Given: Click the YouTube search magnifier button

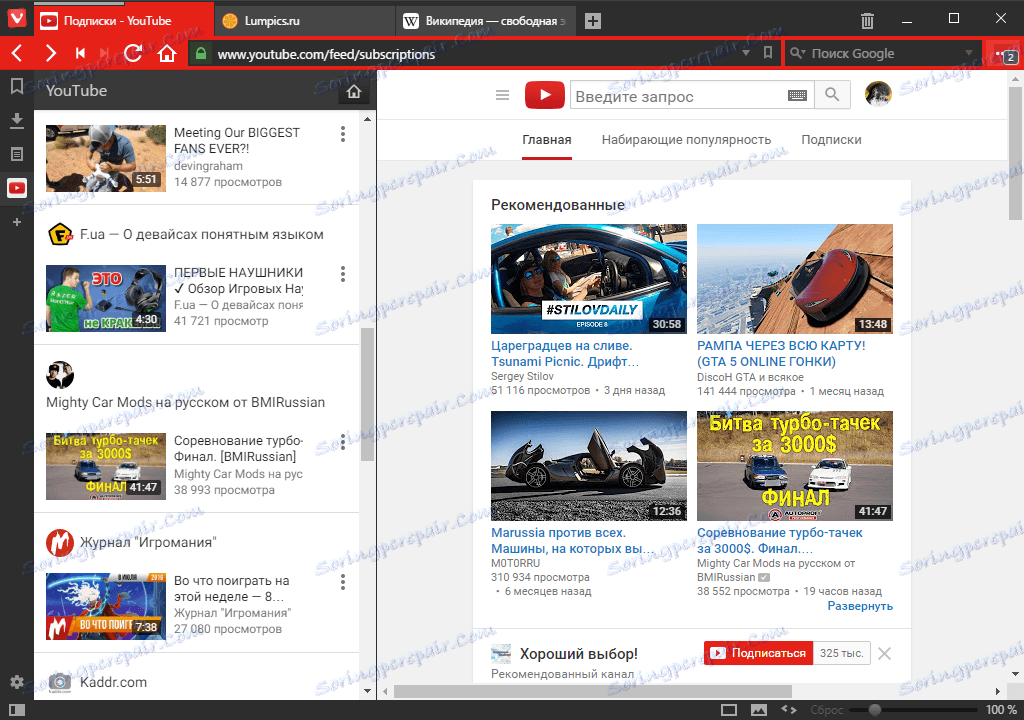Looking at the screenshot, I should tap(832, 95).
